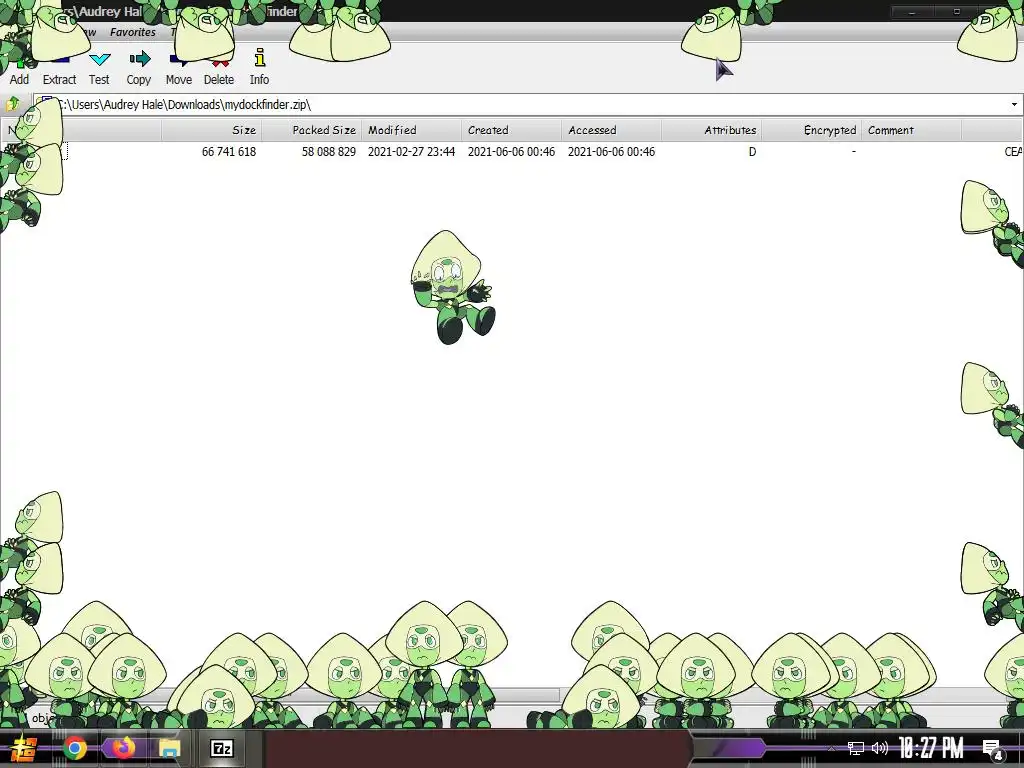Viewport: 1024px width, 768px height.
Task: Sort by Size column header
Action: (212, 130)
